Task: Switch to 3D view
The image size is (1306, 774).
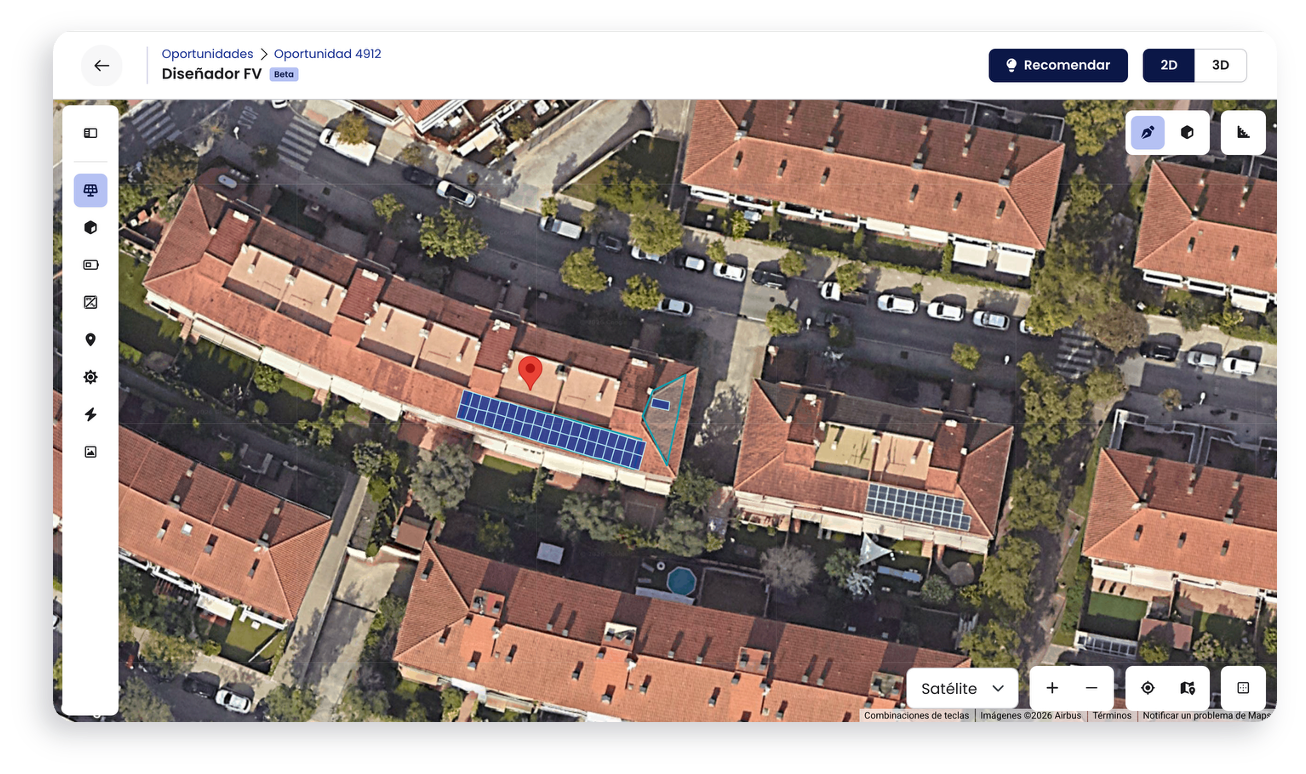Action: click(1221, 65)
